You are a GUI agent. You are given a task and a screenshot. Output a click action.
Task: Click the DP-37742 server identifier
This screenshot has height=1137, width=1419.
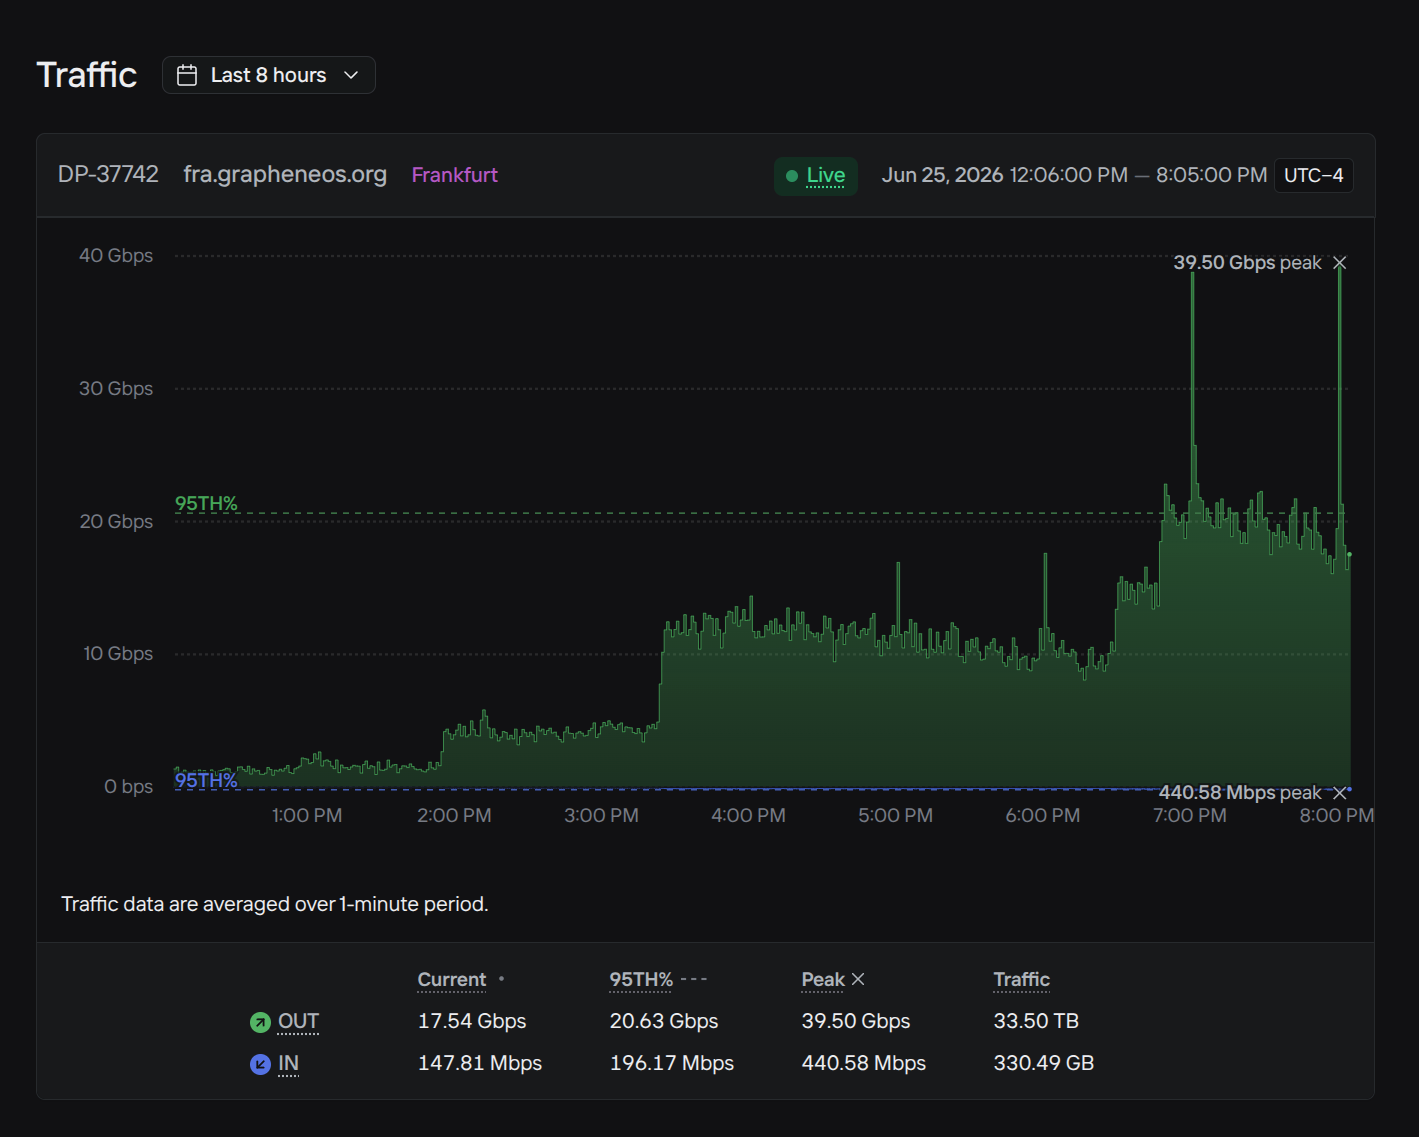tap(108, 174)
